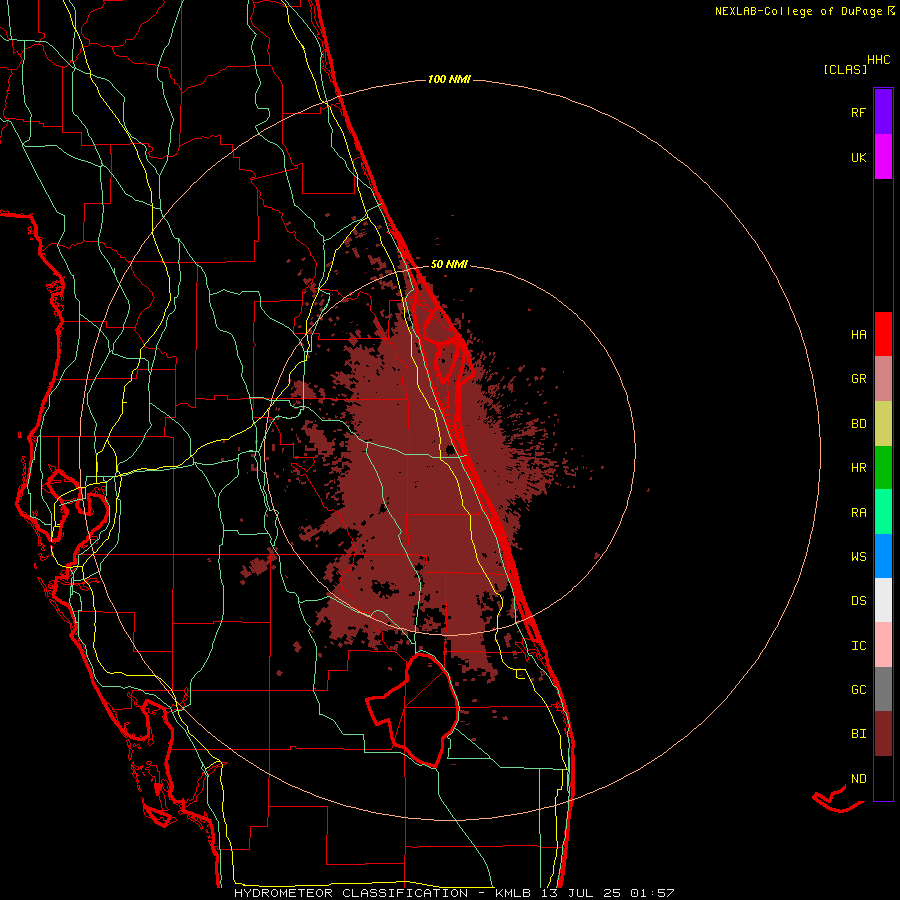Click the DS legend label

(x=858, y=601)
